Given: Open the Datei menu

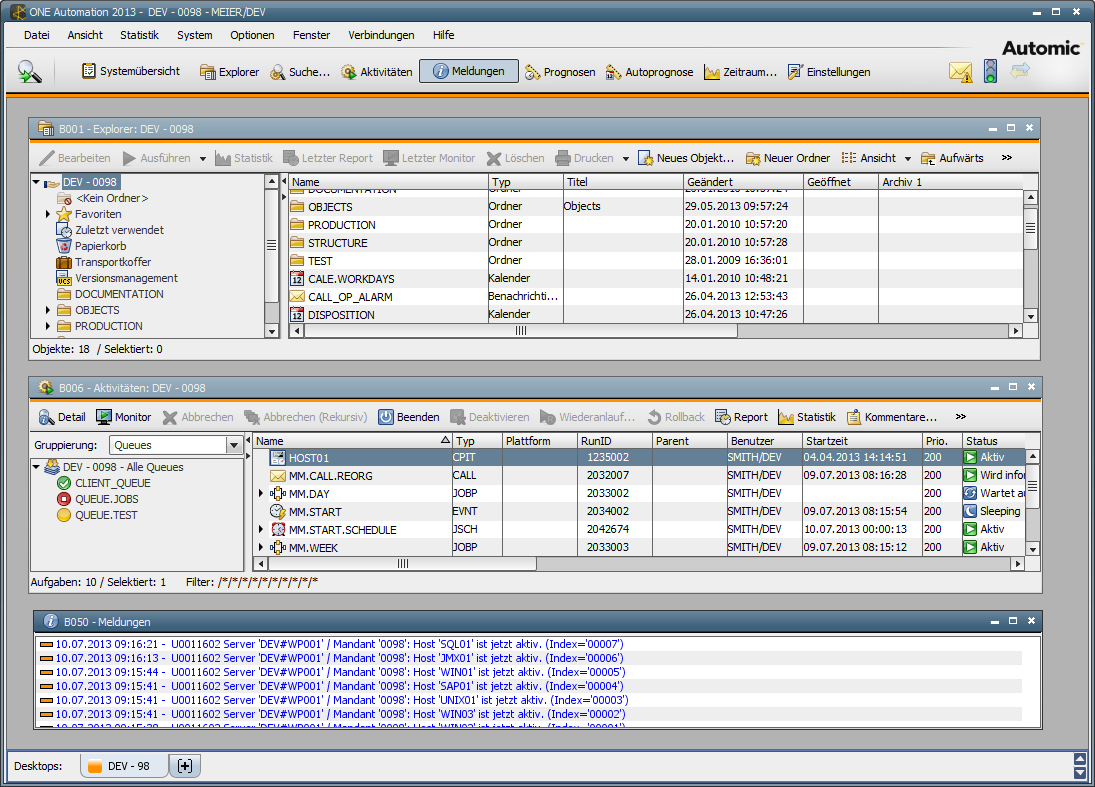Looking at the screenshot, I should pyautogui.click(x=36, y=35).
